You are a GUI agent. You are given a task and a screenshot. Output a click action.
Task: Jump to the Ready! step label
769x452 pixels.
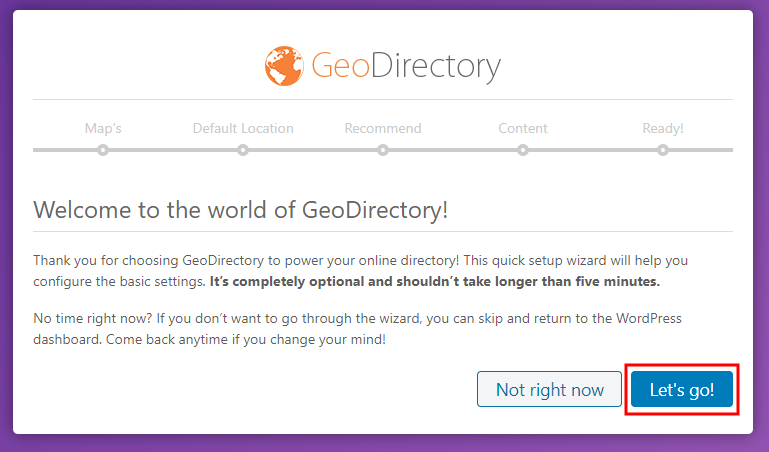[x=663, y=128]
